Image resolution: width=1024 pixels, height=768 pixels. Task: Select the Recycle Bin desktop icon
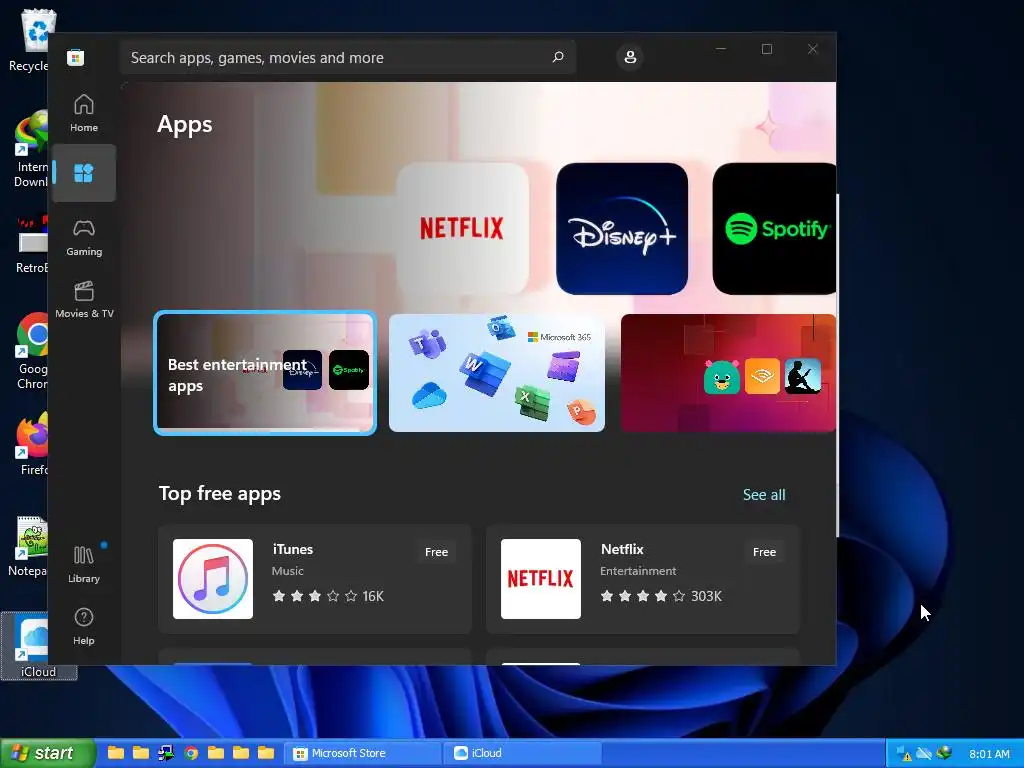pos(29,39)
